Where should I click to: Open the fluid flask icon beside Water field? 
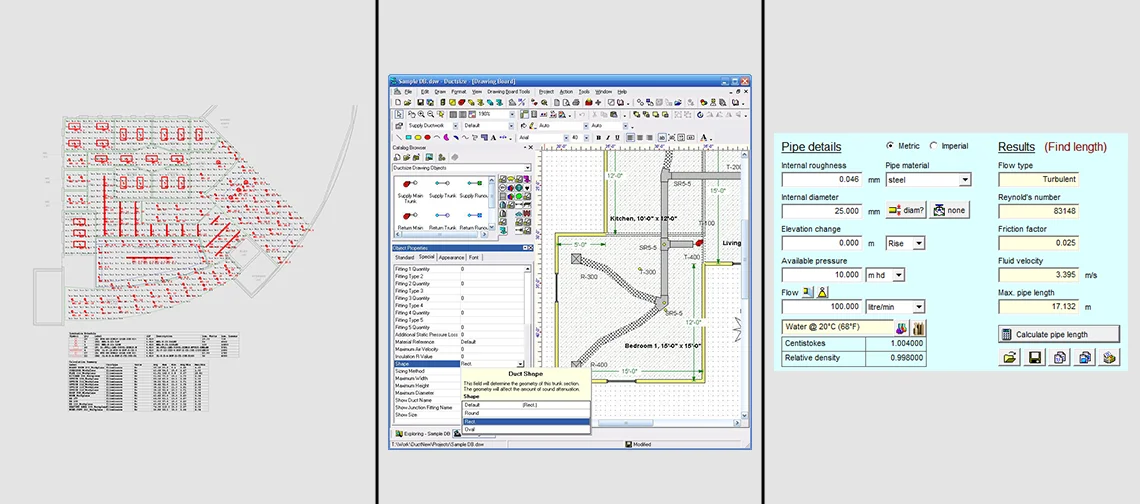[x=901, y=327]
